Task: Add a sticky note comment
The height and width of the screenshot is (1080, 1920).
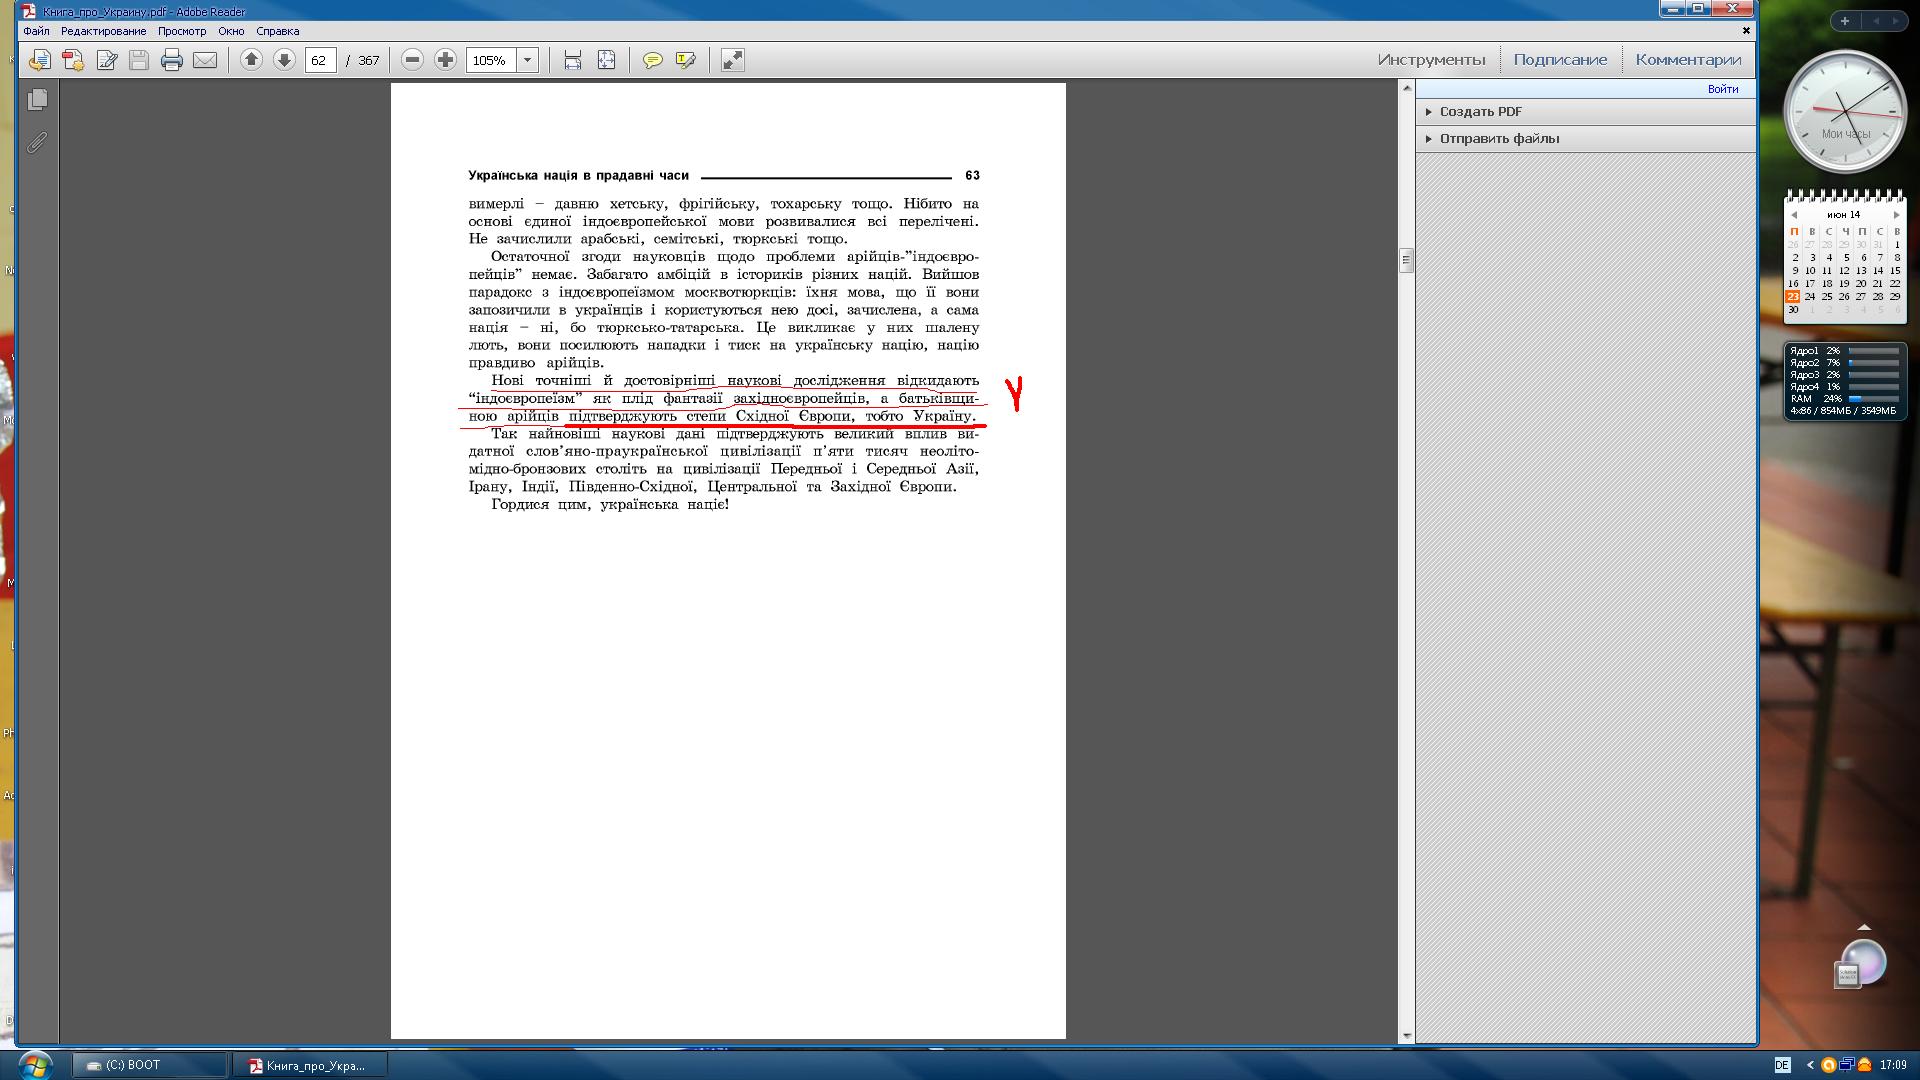Action: [652, 60]
